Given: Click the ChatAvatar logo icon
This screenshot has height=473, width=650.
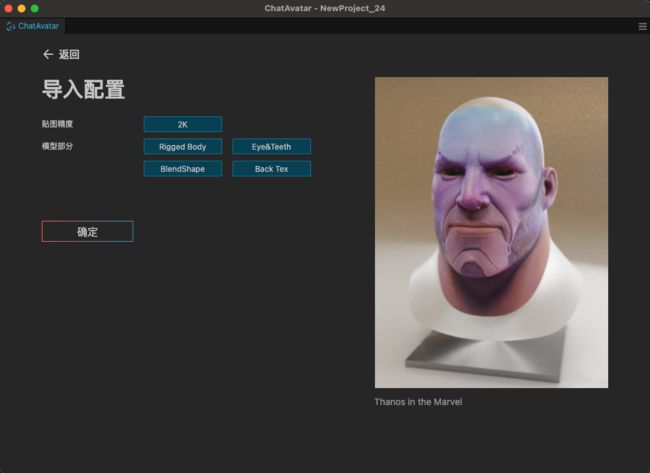Looking at the screenshot, I should coord(10,26).
